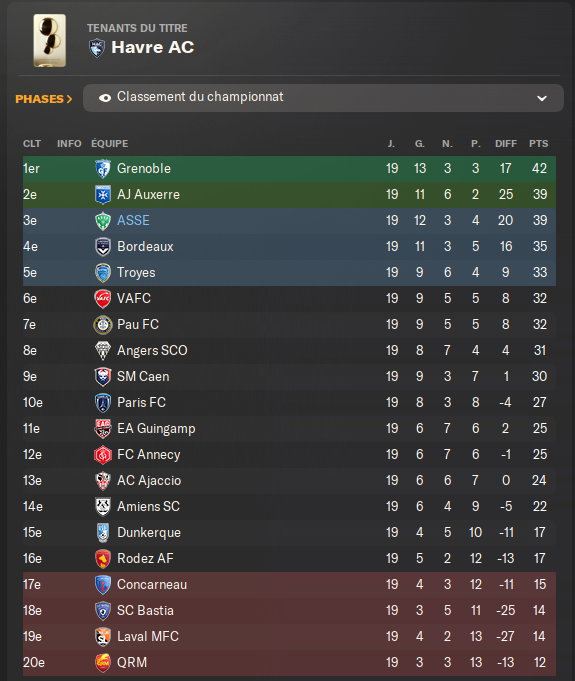Image resolution: width=575 pixels, height=681 pixels.
Task: Sort table by PTS column header
Action: click(539, 144)
